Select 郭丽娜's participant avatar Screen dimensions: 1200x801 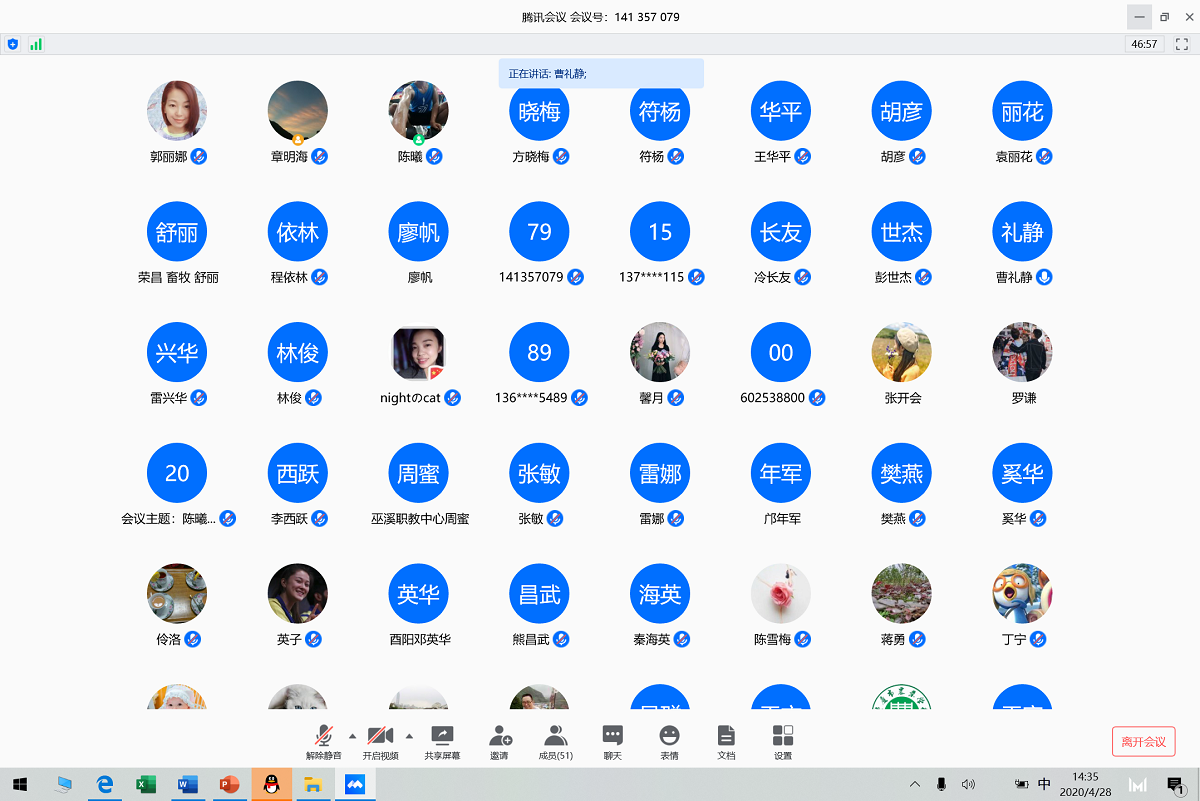pyautogui.click(x=177, y=111)
